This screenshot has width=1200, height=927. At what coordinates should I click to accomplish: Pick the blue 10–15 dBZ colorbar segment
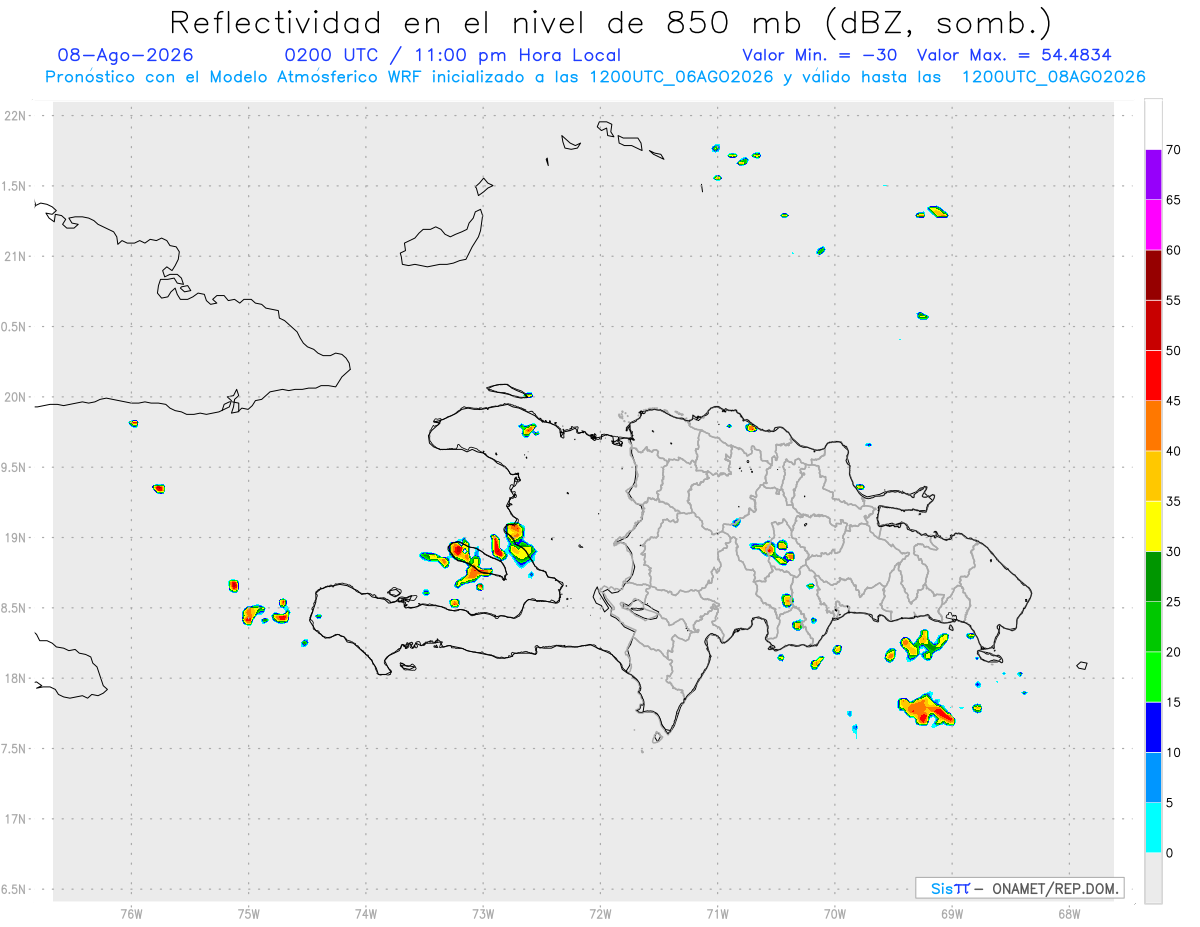point(1153,727)
